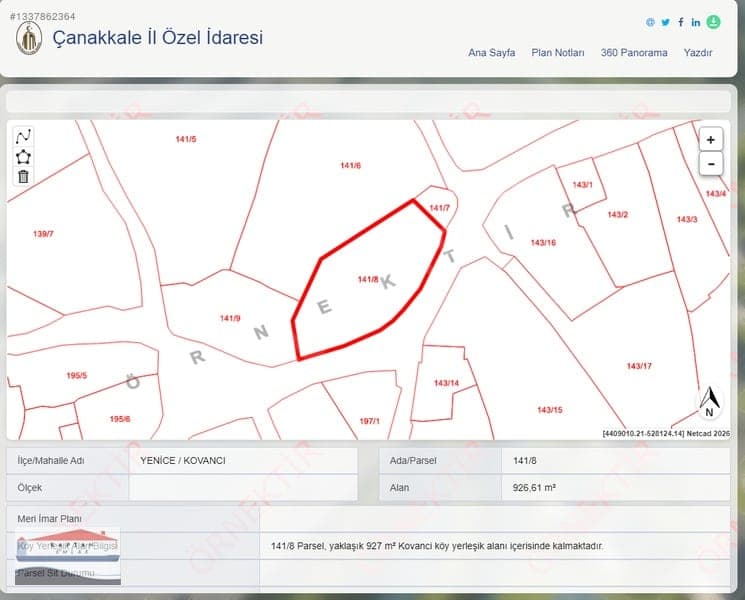Click the Çanakkale İl Özel İdaresi title
This screenshot has width=745, height=600.
(157, 38)
